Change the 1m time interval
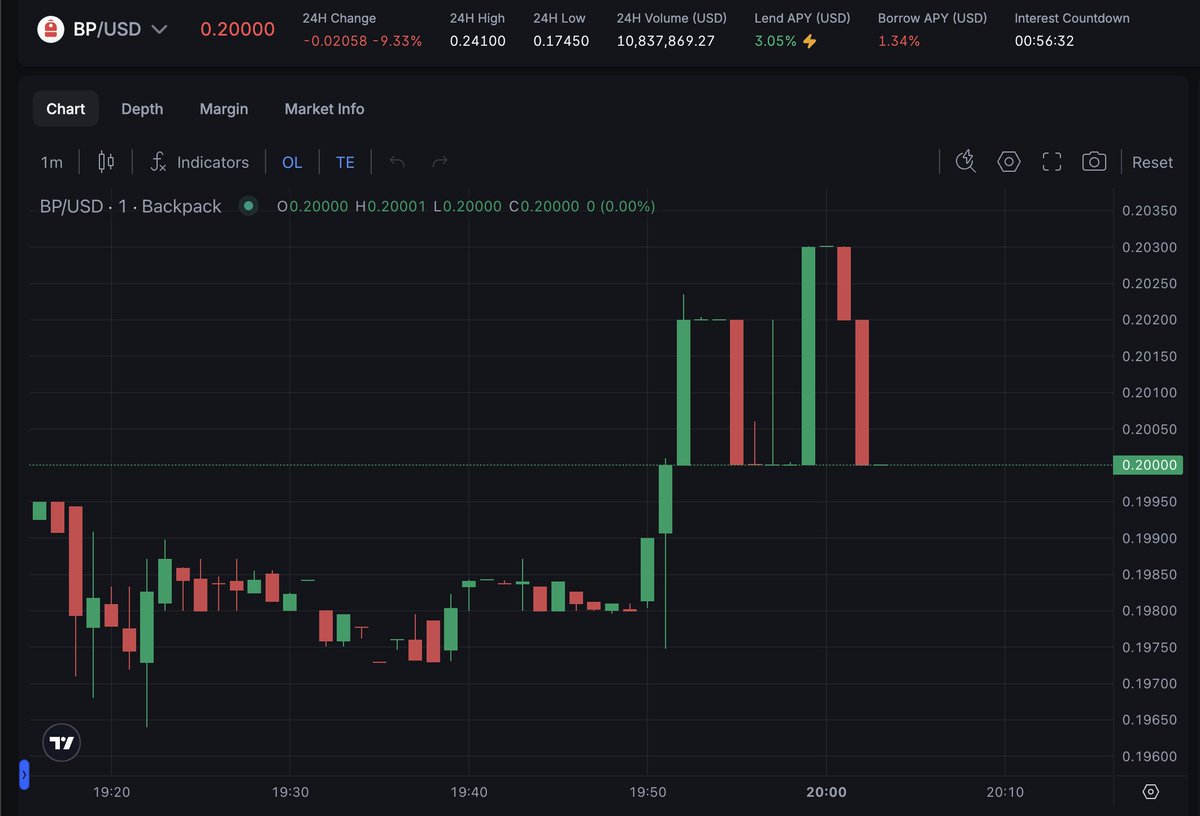Viewport: 1200px width, 816px height. coord(51,162)
